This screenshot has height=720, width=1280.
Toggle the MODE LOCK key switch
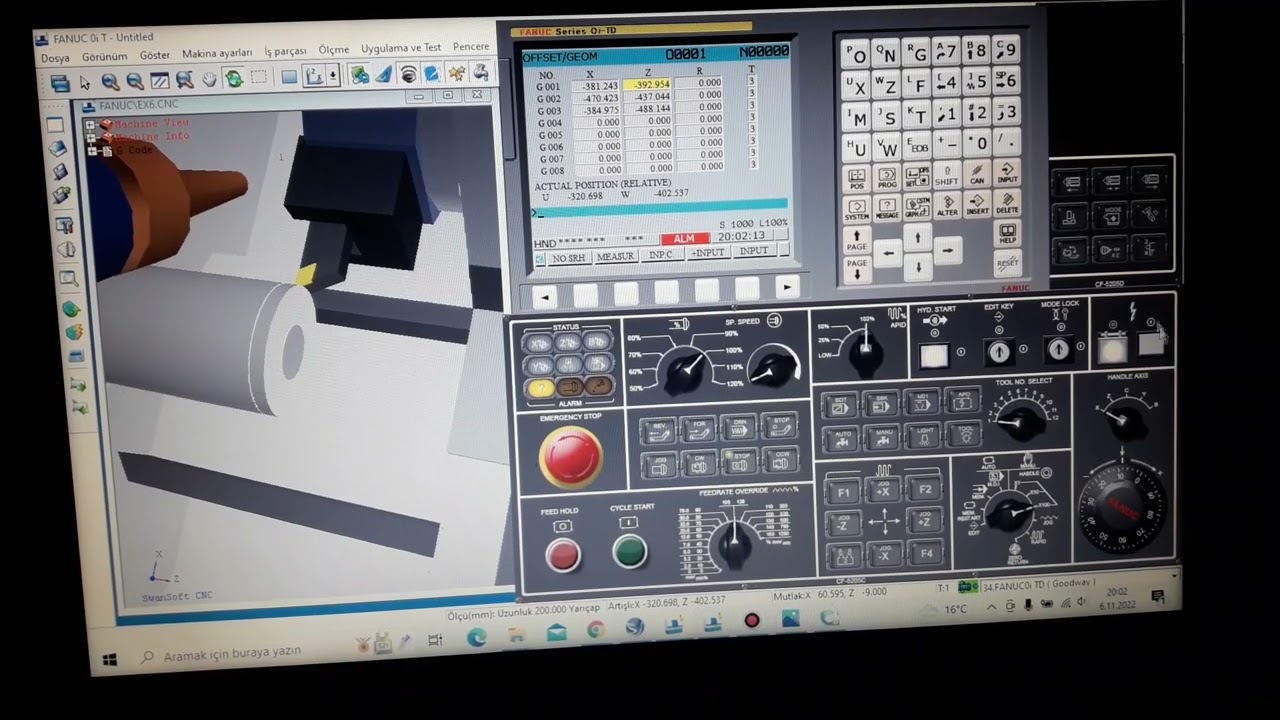coord(1058,349)
